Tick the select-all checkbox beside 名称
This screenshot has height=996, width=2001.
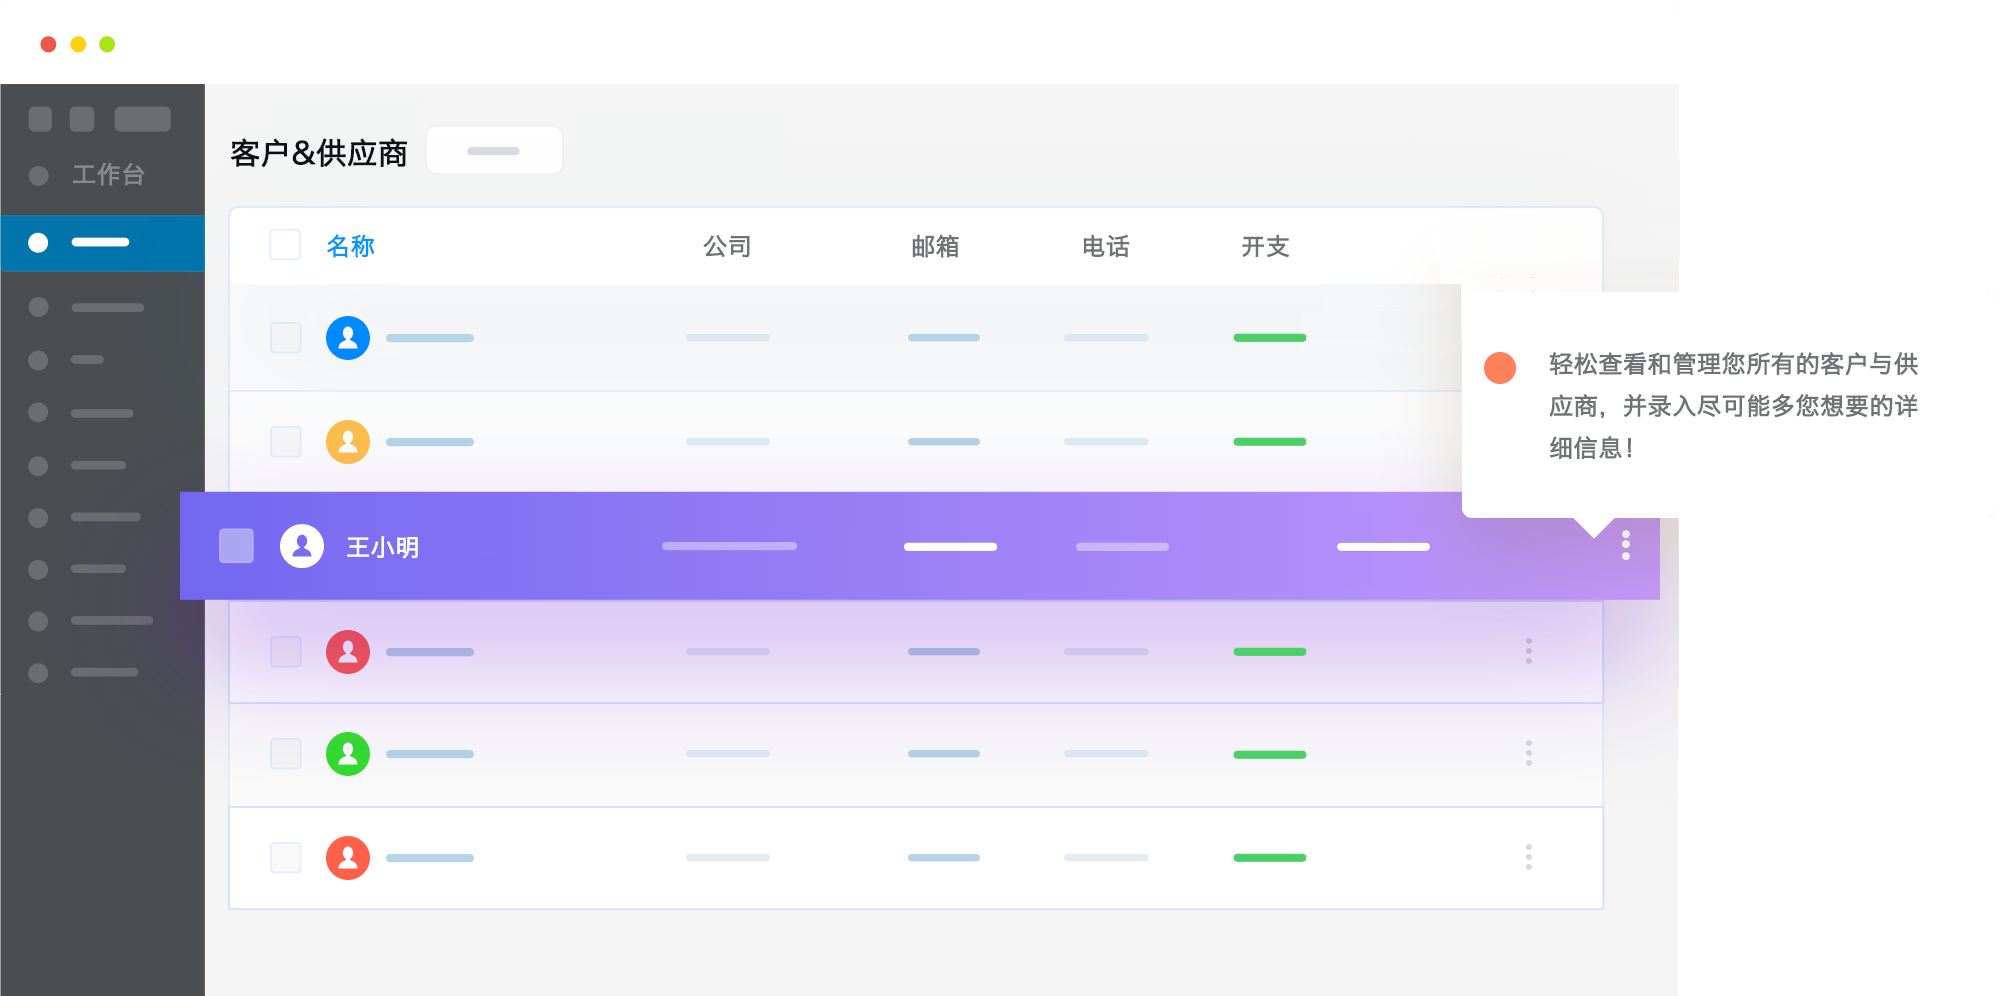285,245
